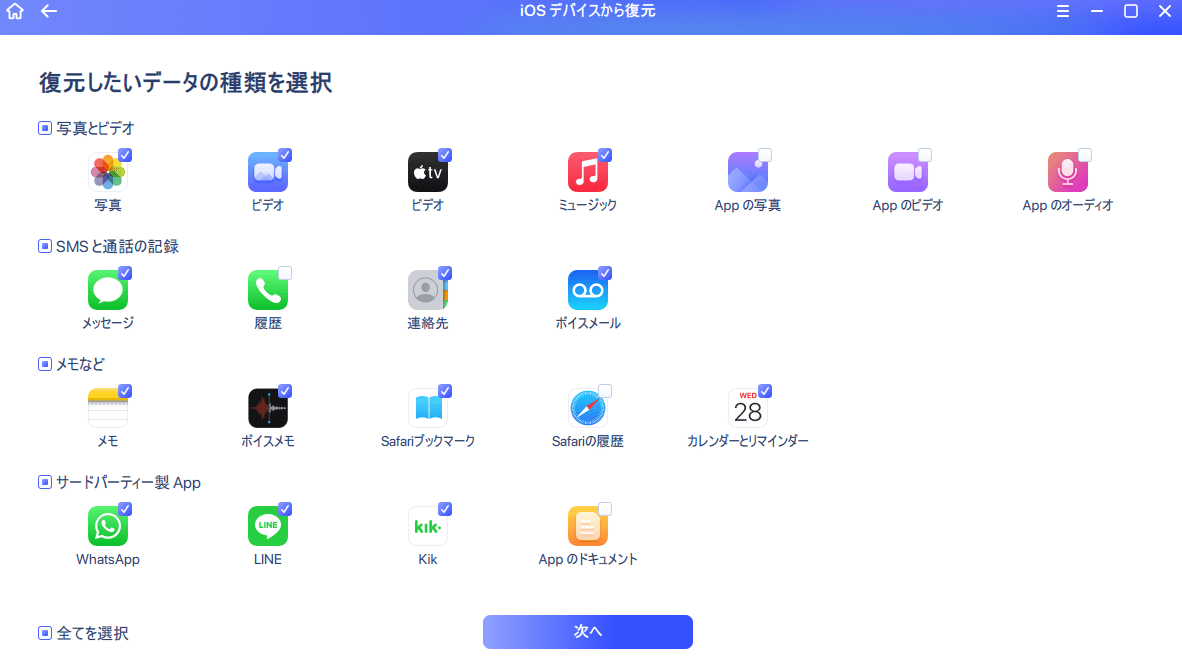Click the Apple TV ビデオ icon

tap(427, 172)
